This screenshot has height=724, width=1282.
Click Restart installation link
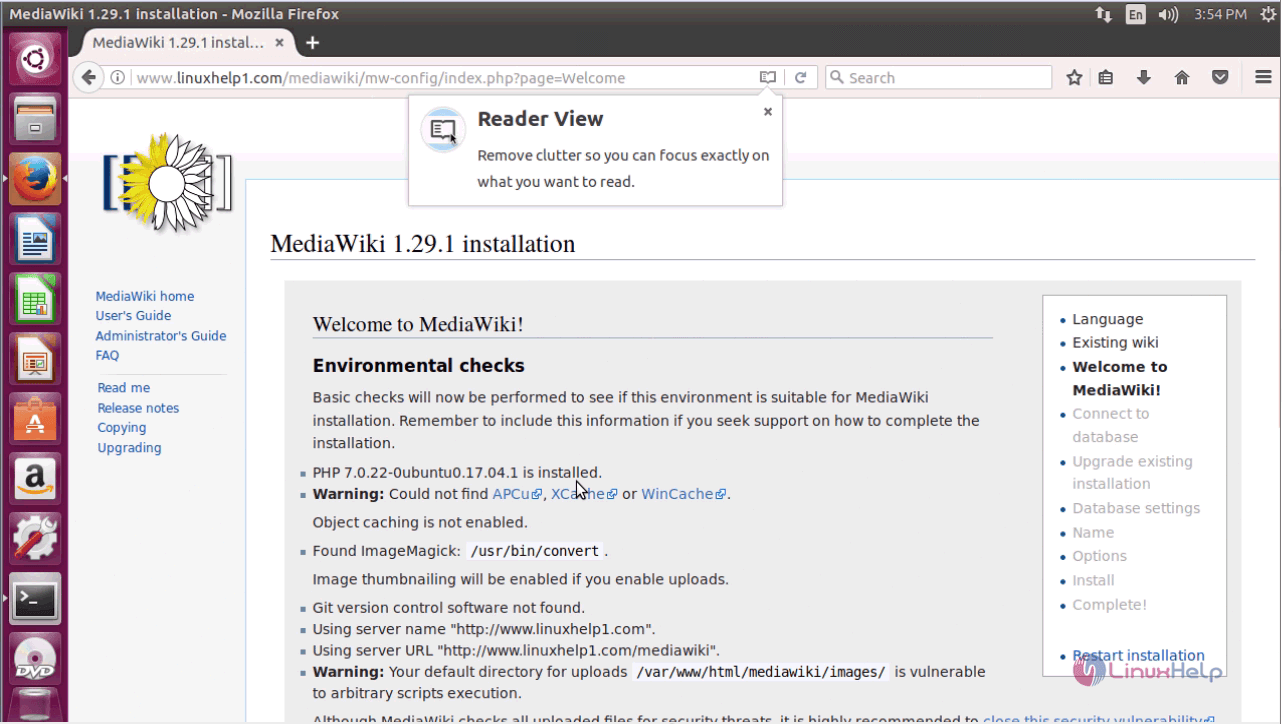coord(1138,656)
